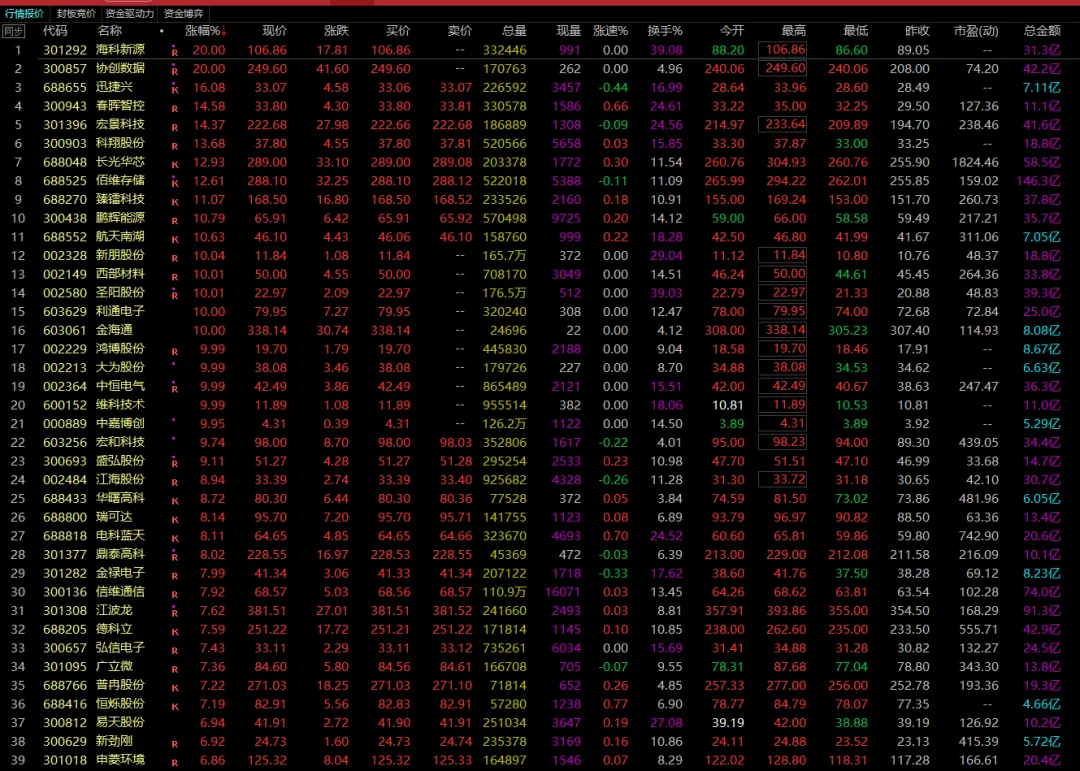Sort by 最低 column header
This screenshot has width=1080, height=771.
[855, 31]
